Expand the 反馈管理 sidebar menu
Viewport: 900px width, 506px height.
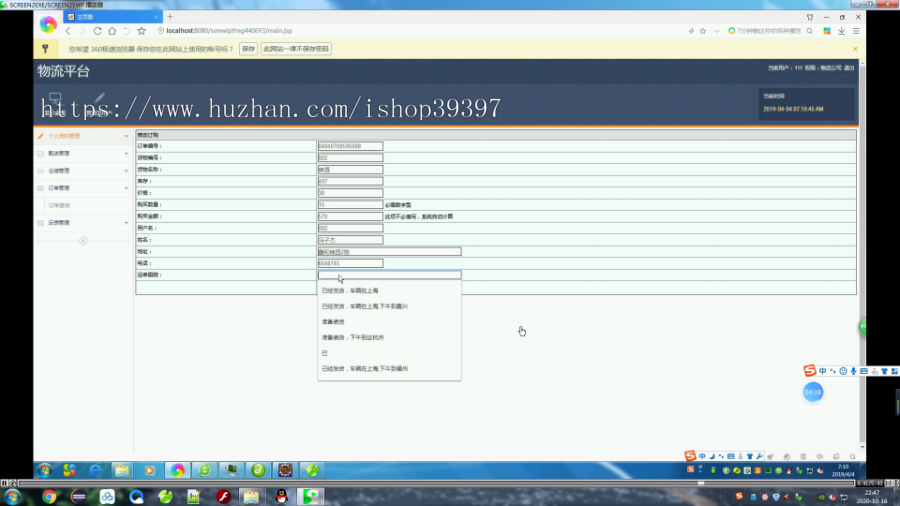click(x=82, y=223)
